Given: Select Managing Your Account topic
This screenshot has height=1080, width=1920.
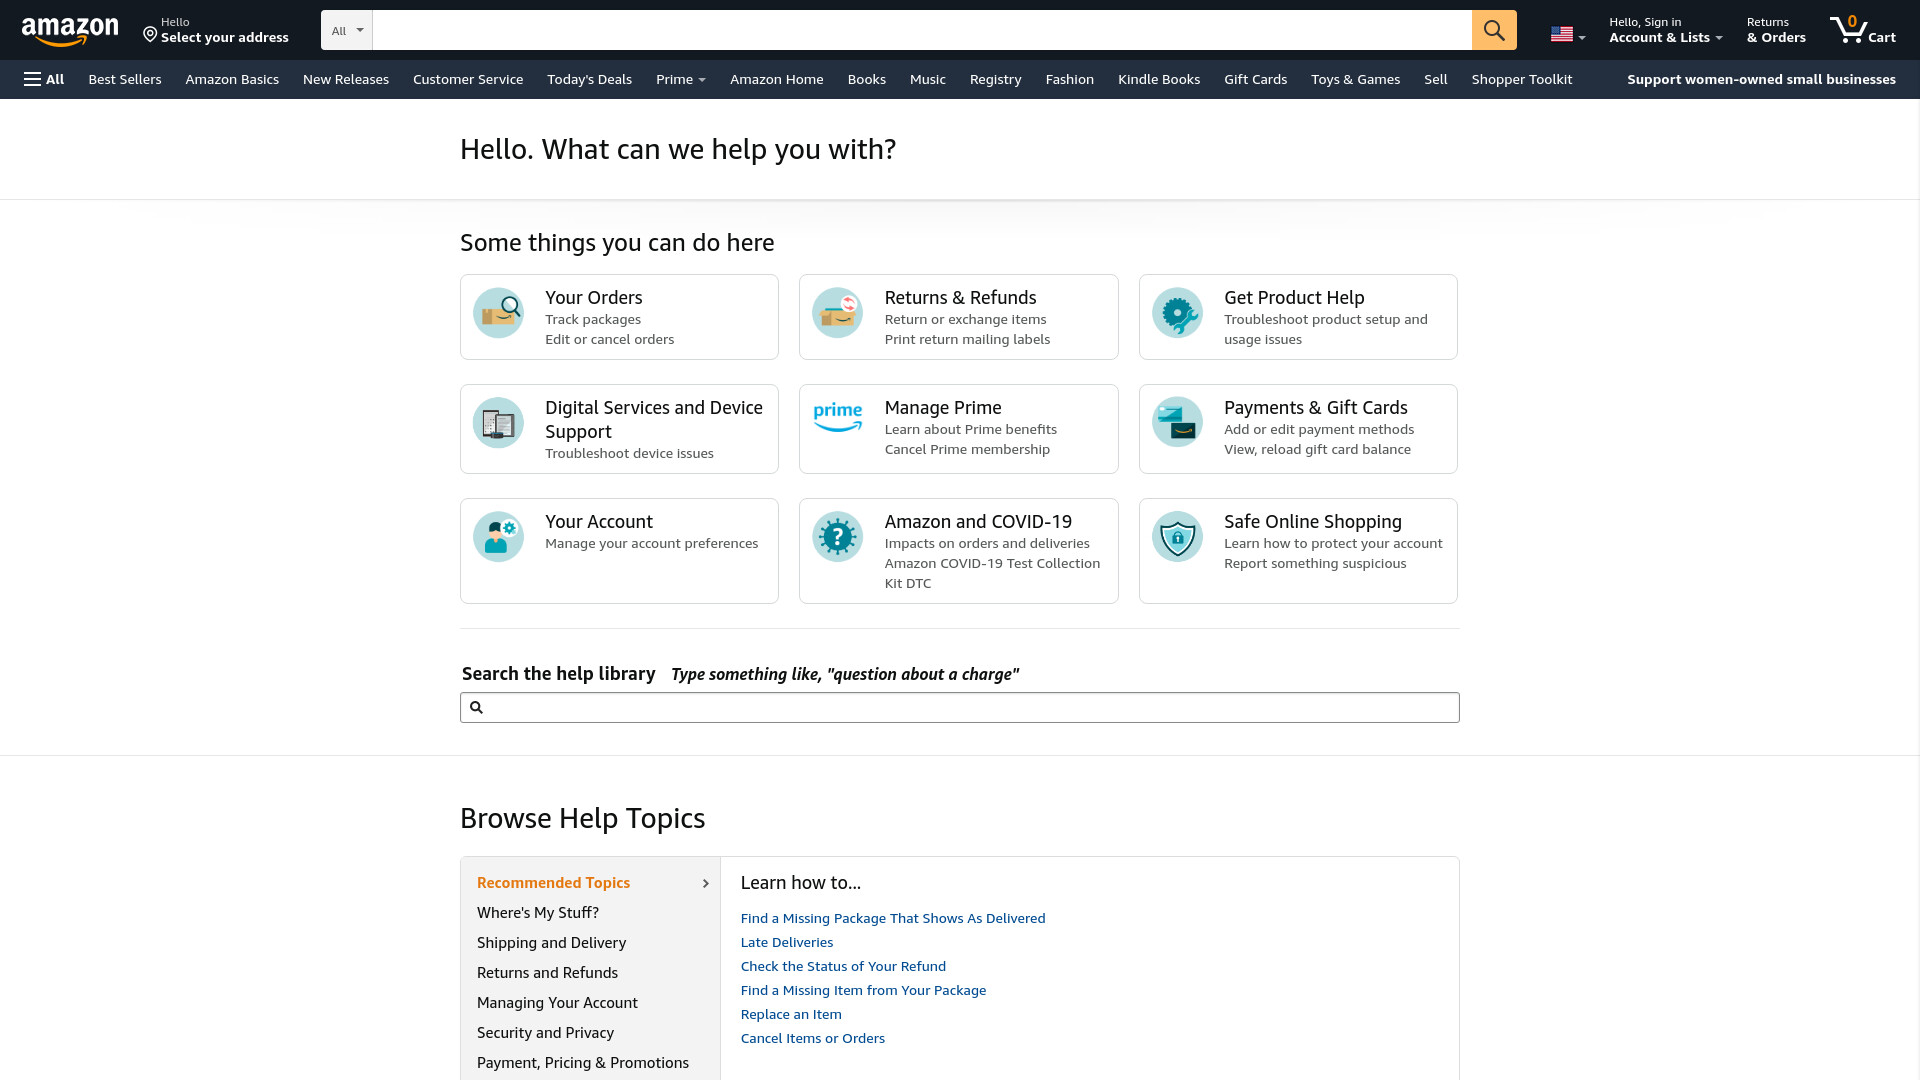Looking at the screenshot, I should (x=557, y=1003).
